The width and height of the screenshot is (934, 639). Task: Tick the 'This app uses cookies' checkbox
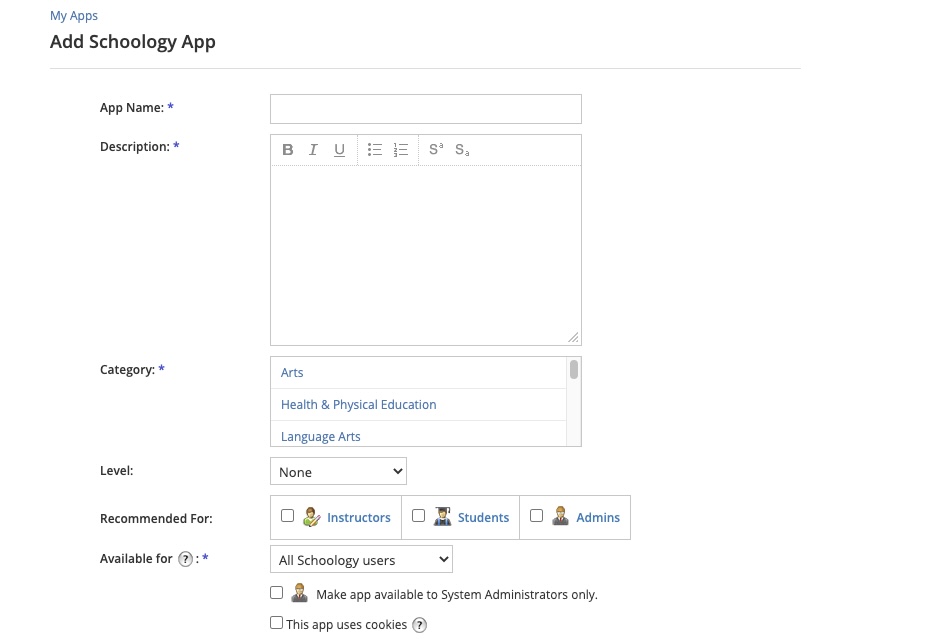tap(276, 623)
